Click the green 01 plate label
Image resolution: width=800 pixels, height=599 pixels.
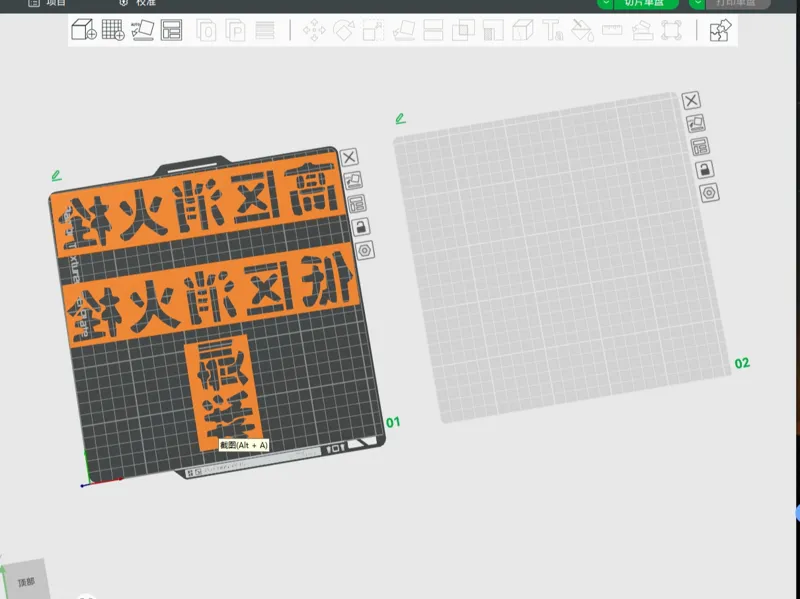pyautogui.click(x=393, y=422)
